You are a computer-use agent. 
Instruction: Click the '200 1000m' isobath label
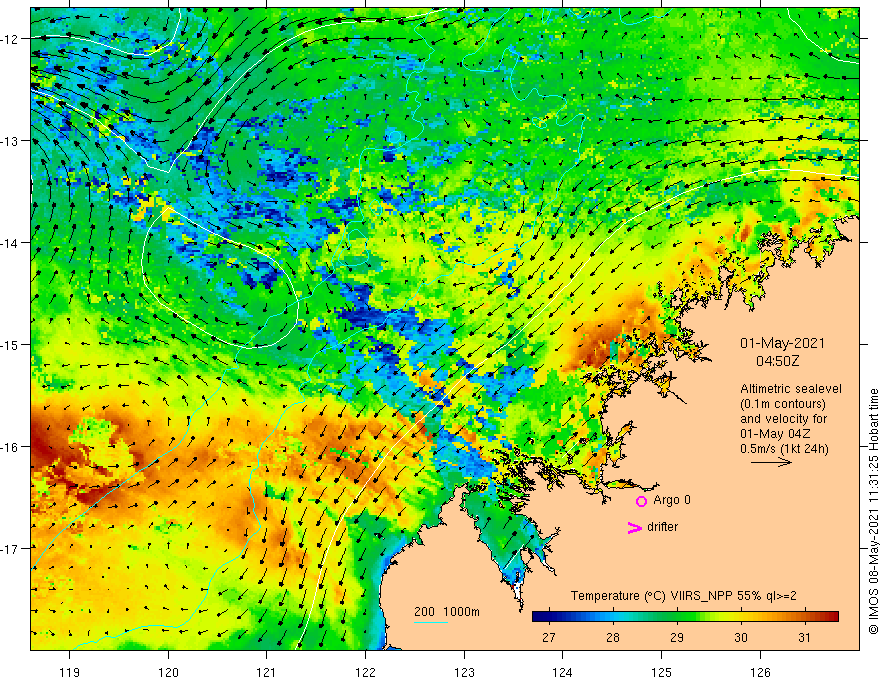(x=447, y=612)
